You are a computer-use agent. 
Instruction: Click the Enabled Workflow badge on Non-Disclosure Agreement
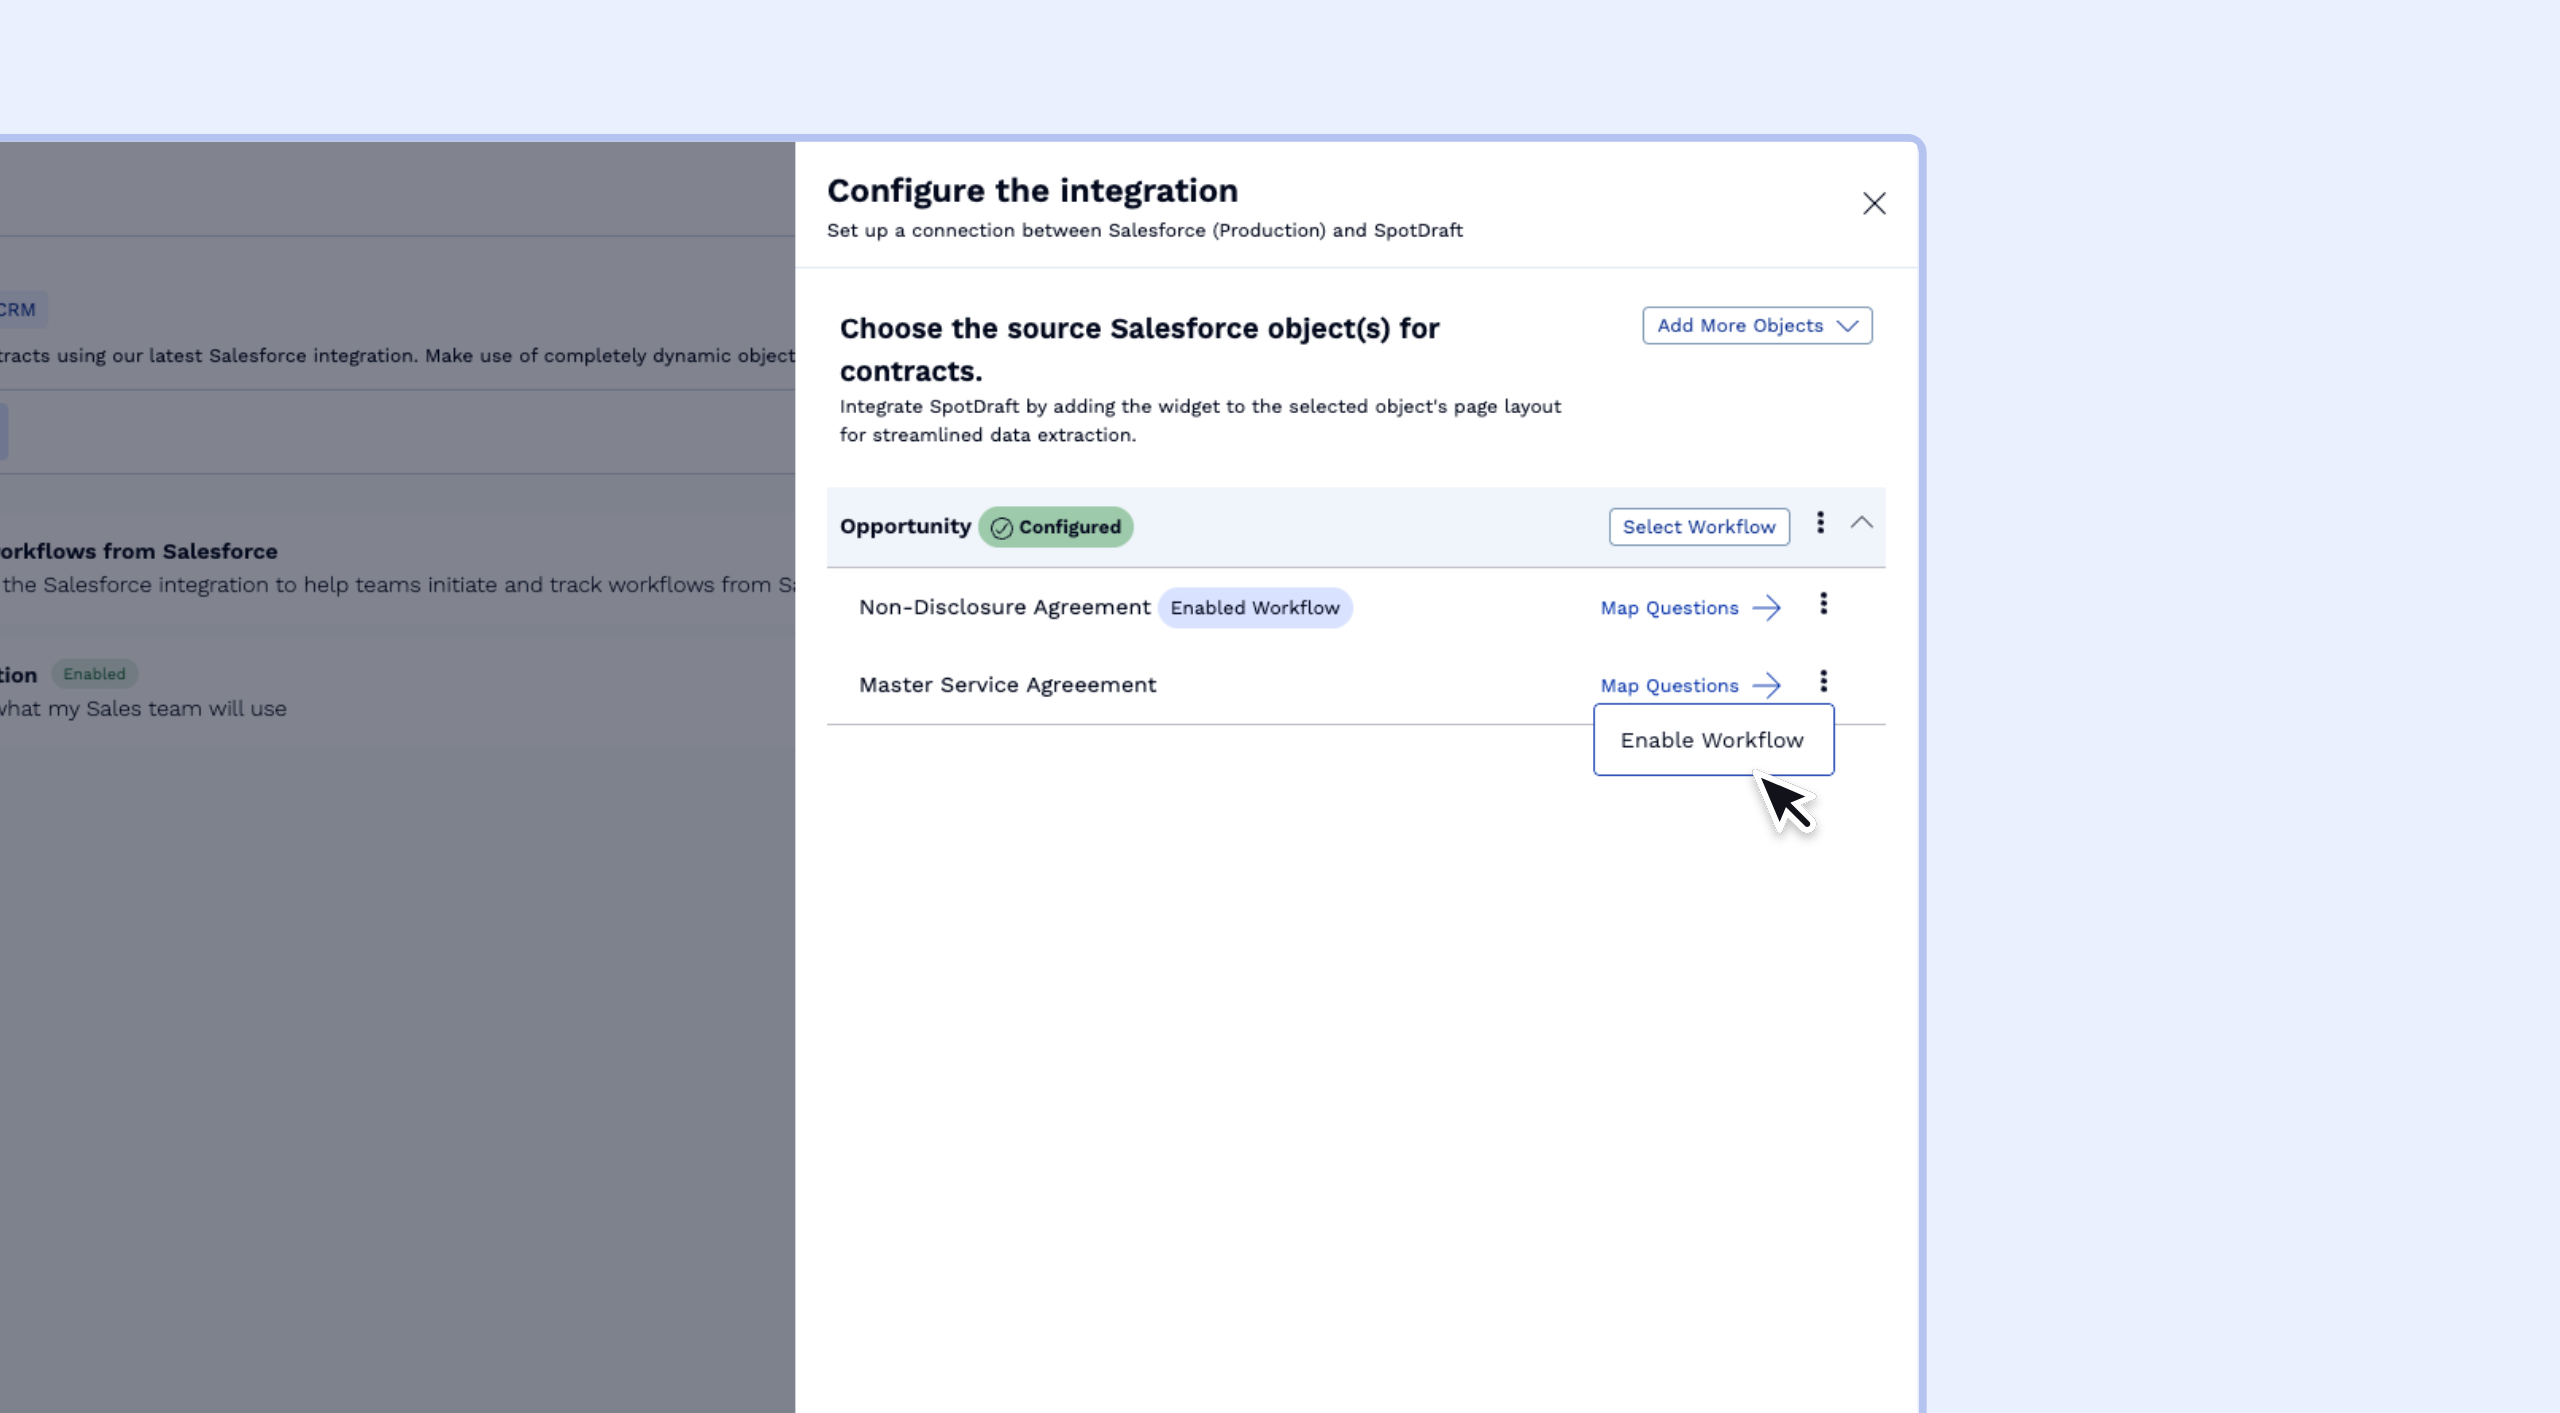coord(1255,607)
